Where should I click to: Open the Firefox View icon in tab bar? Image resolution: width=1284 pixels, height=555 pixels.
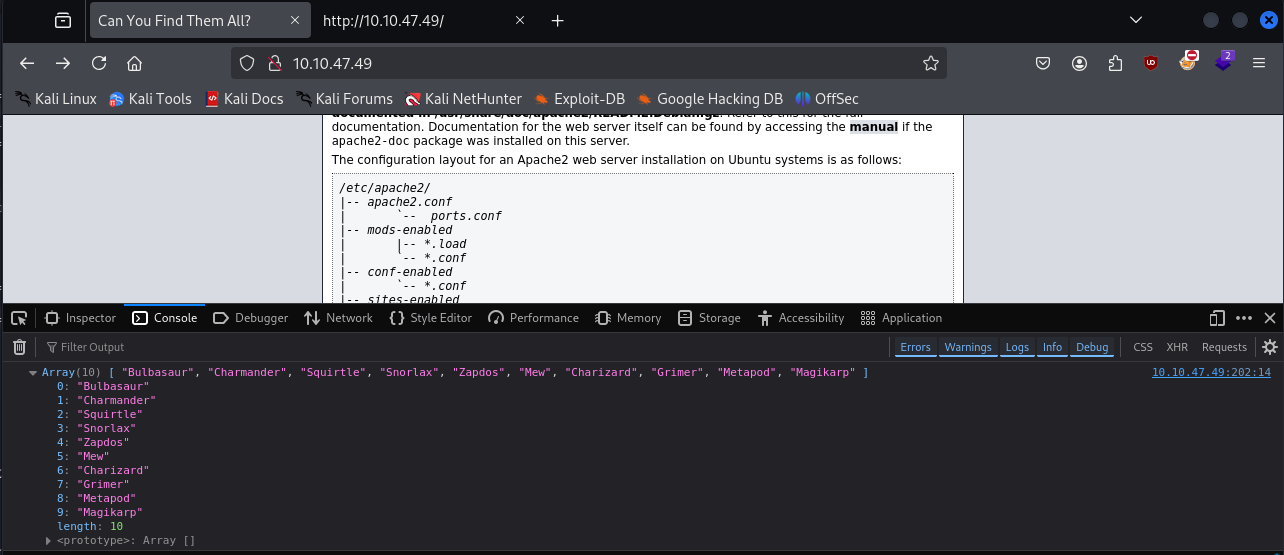click(63, 20)
